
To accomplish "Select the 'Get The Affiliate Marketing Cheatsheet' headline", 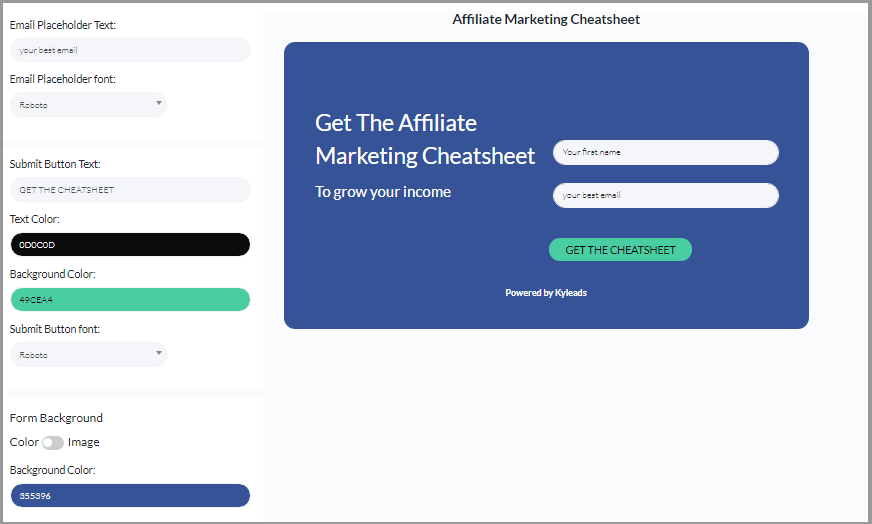I will coord(425,139).
